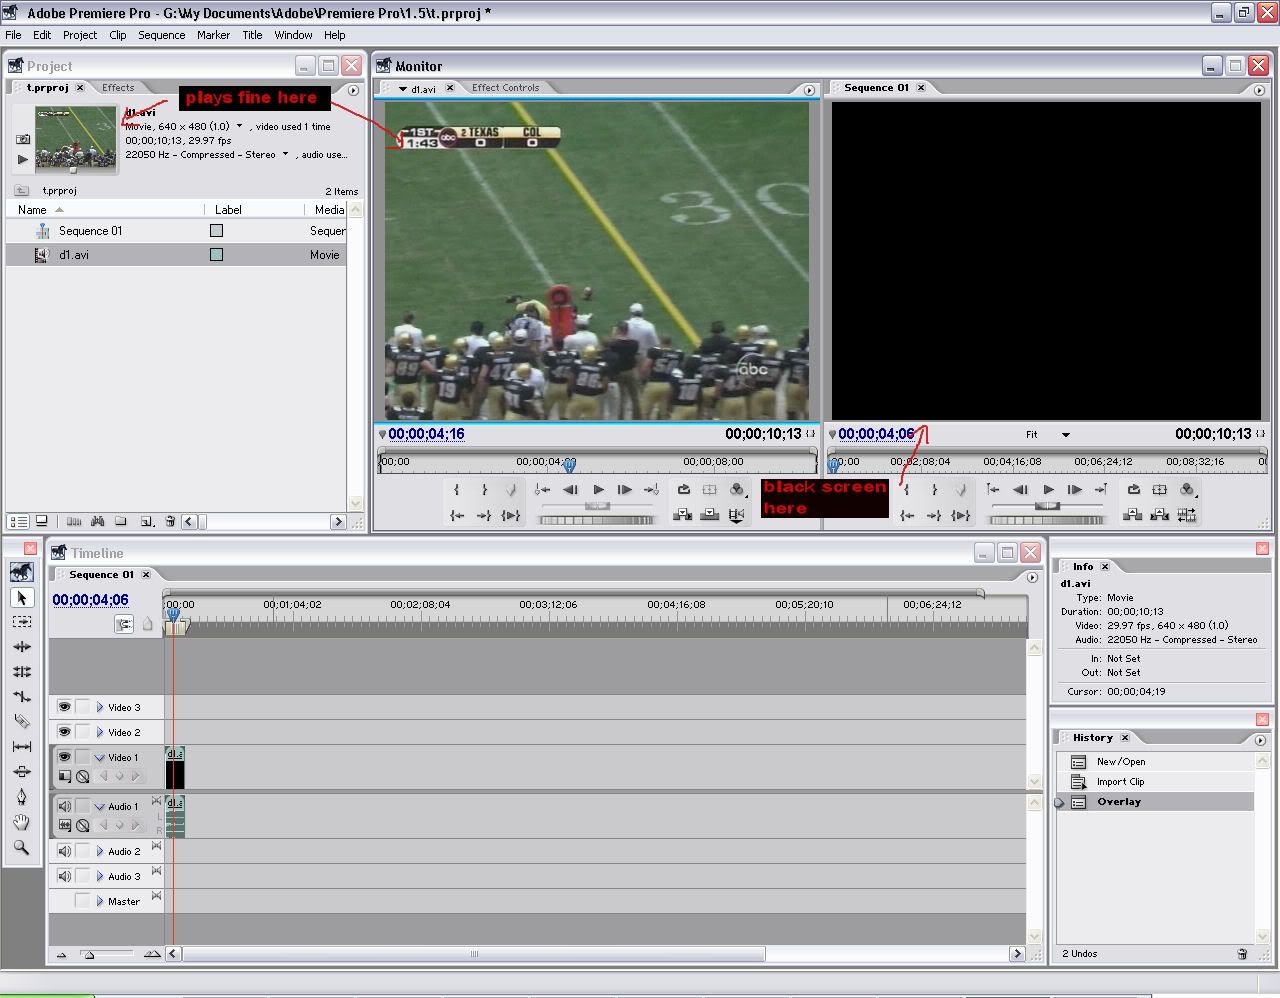Click the Insert button in source monitor
Screen dimensions: 1280x998
point(684,514)
